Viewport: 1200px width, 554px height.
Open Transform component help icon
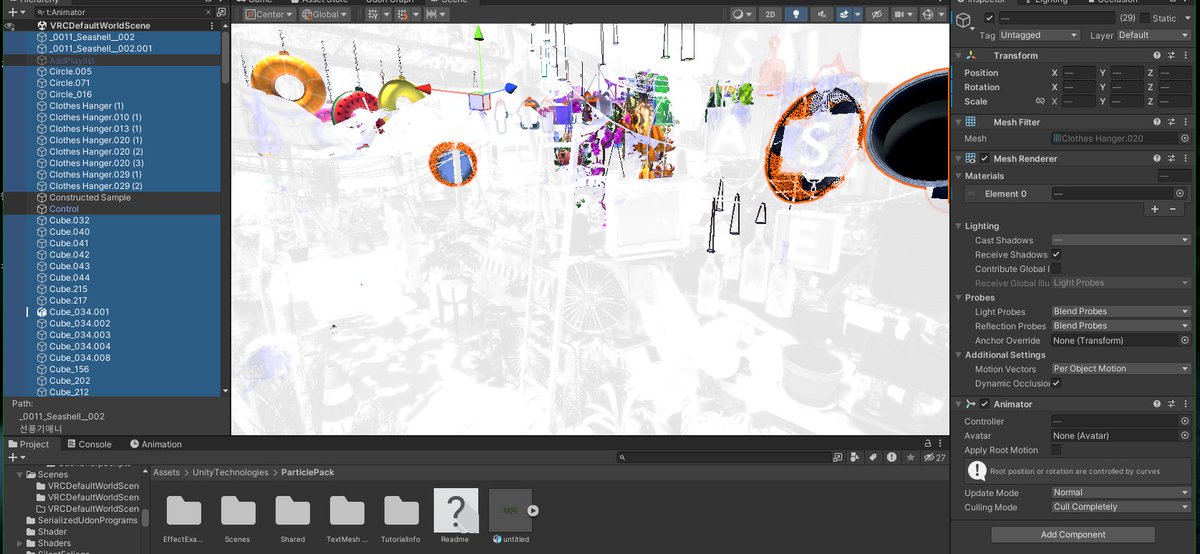pyautogui.click(x=1157, y=56)
